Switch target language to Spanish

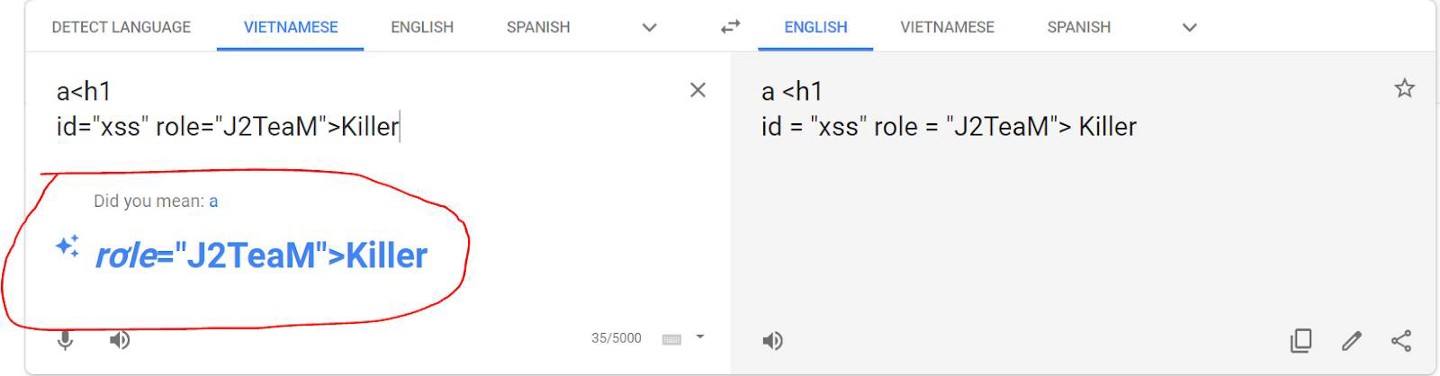click(x=1079, y=27)
